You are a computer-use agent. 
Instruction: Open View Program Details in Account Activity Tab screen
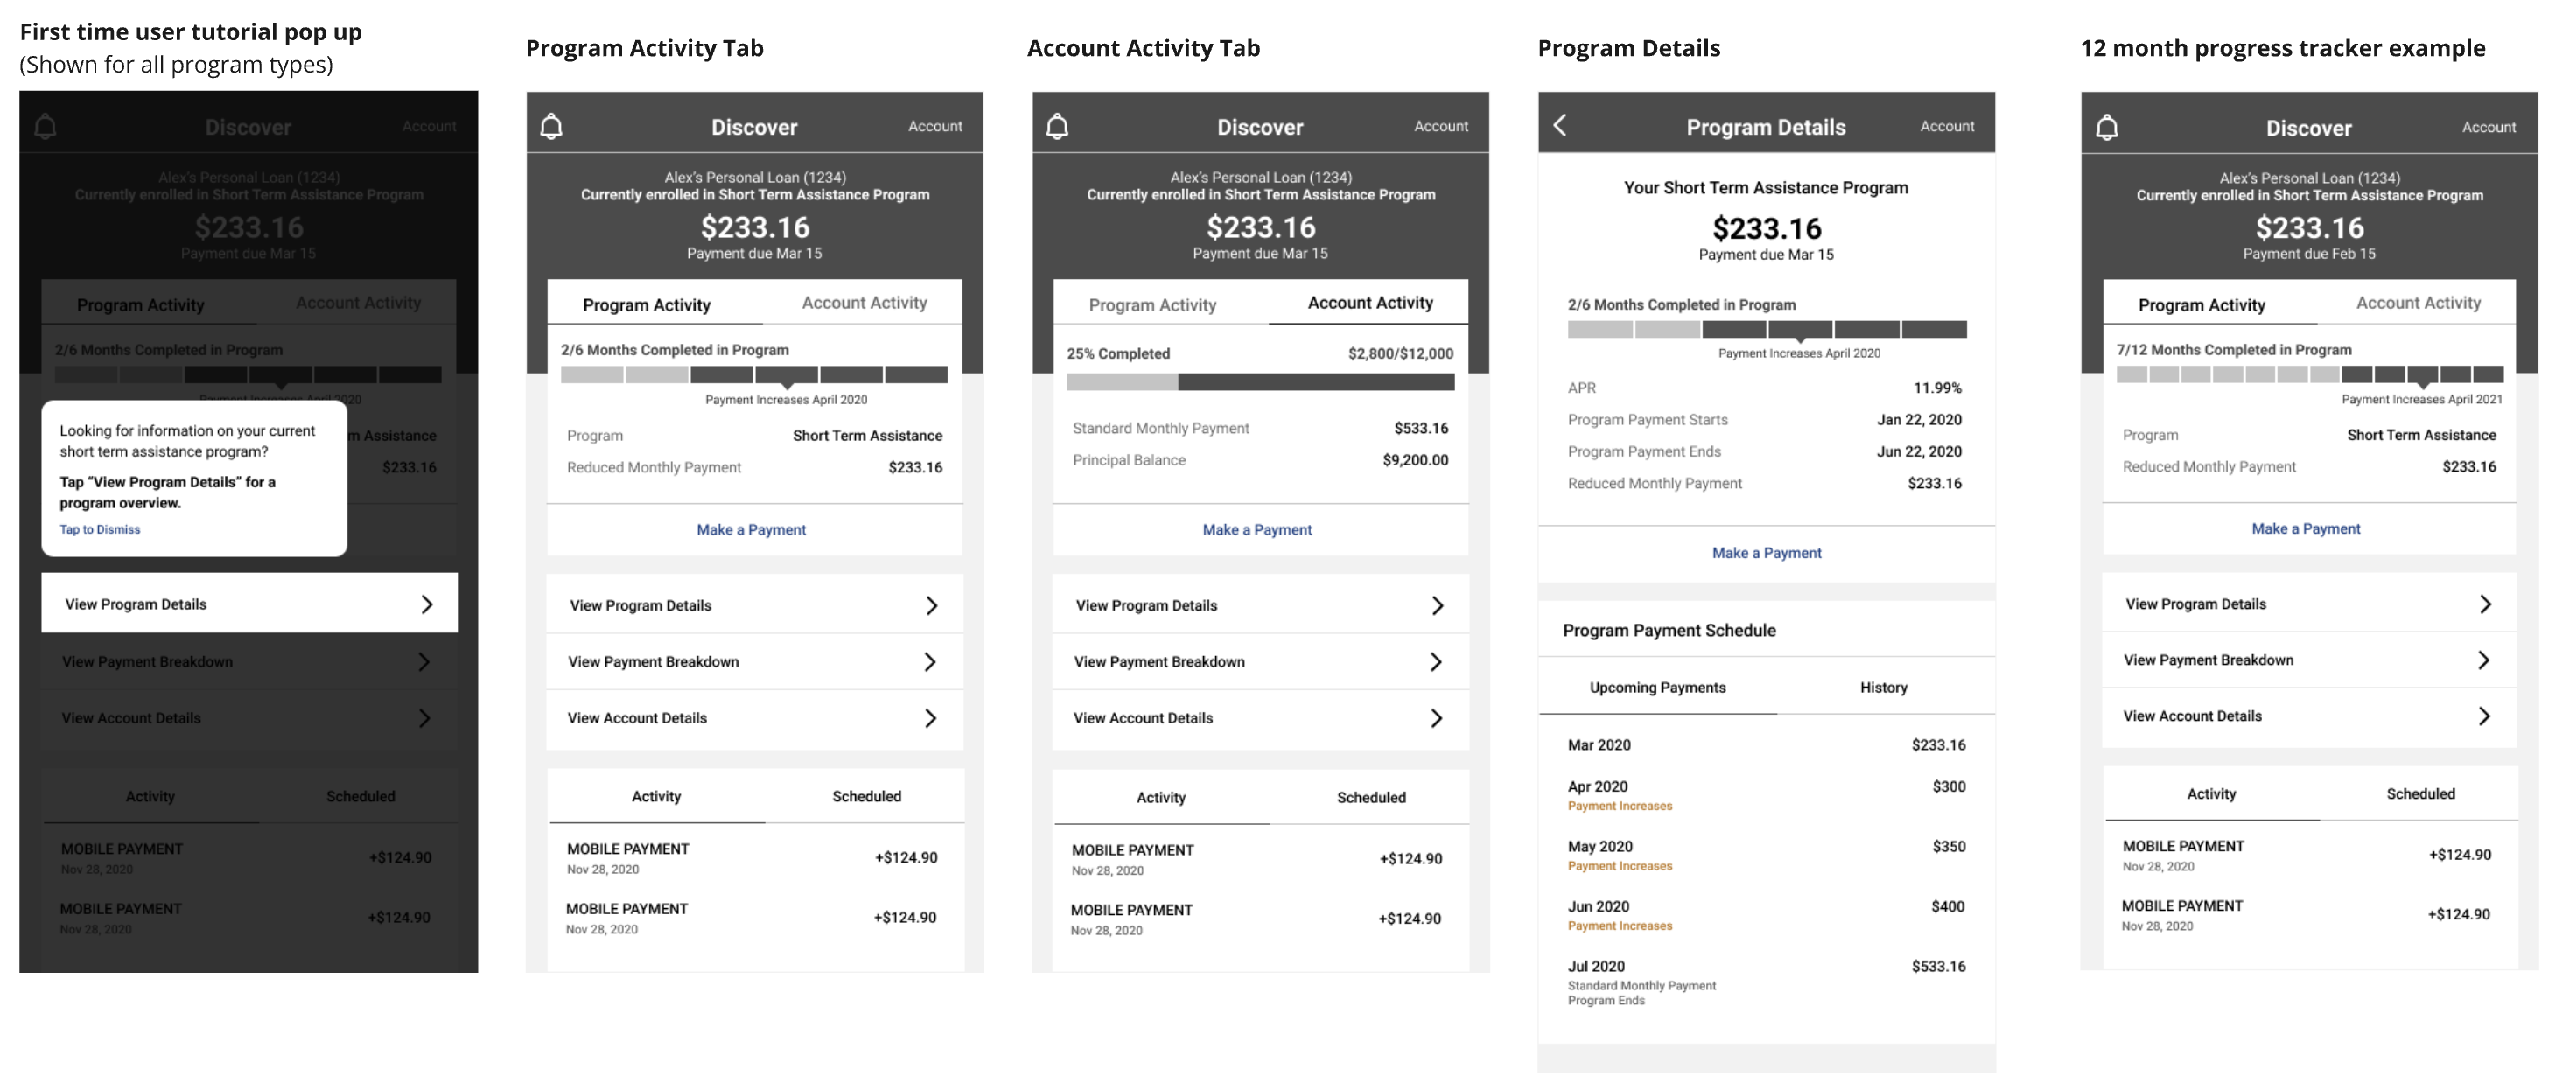pyautogui.click(x=1261, y=604)
